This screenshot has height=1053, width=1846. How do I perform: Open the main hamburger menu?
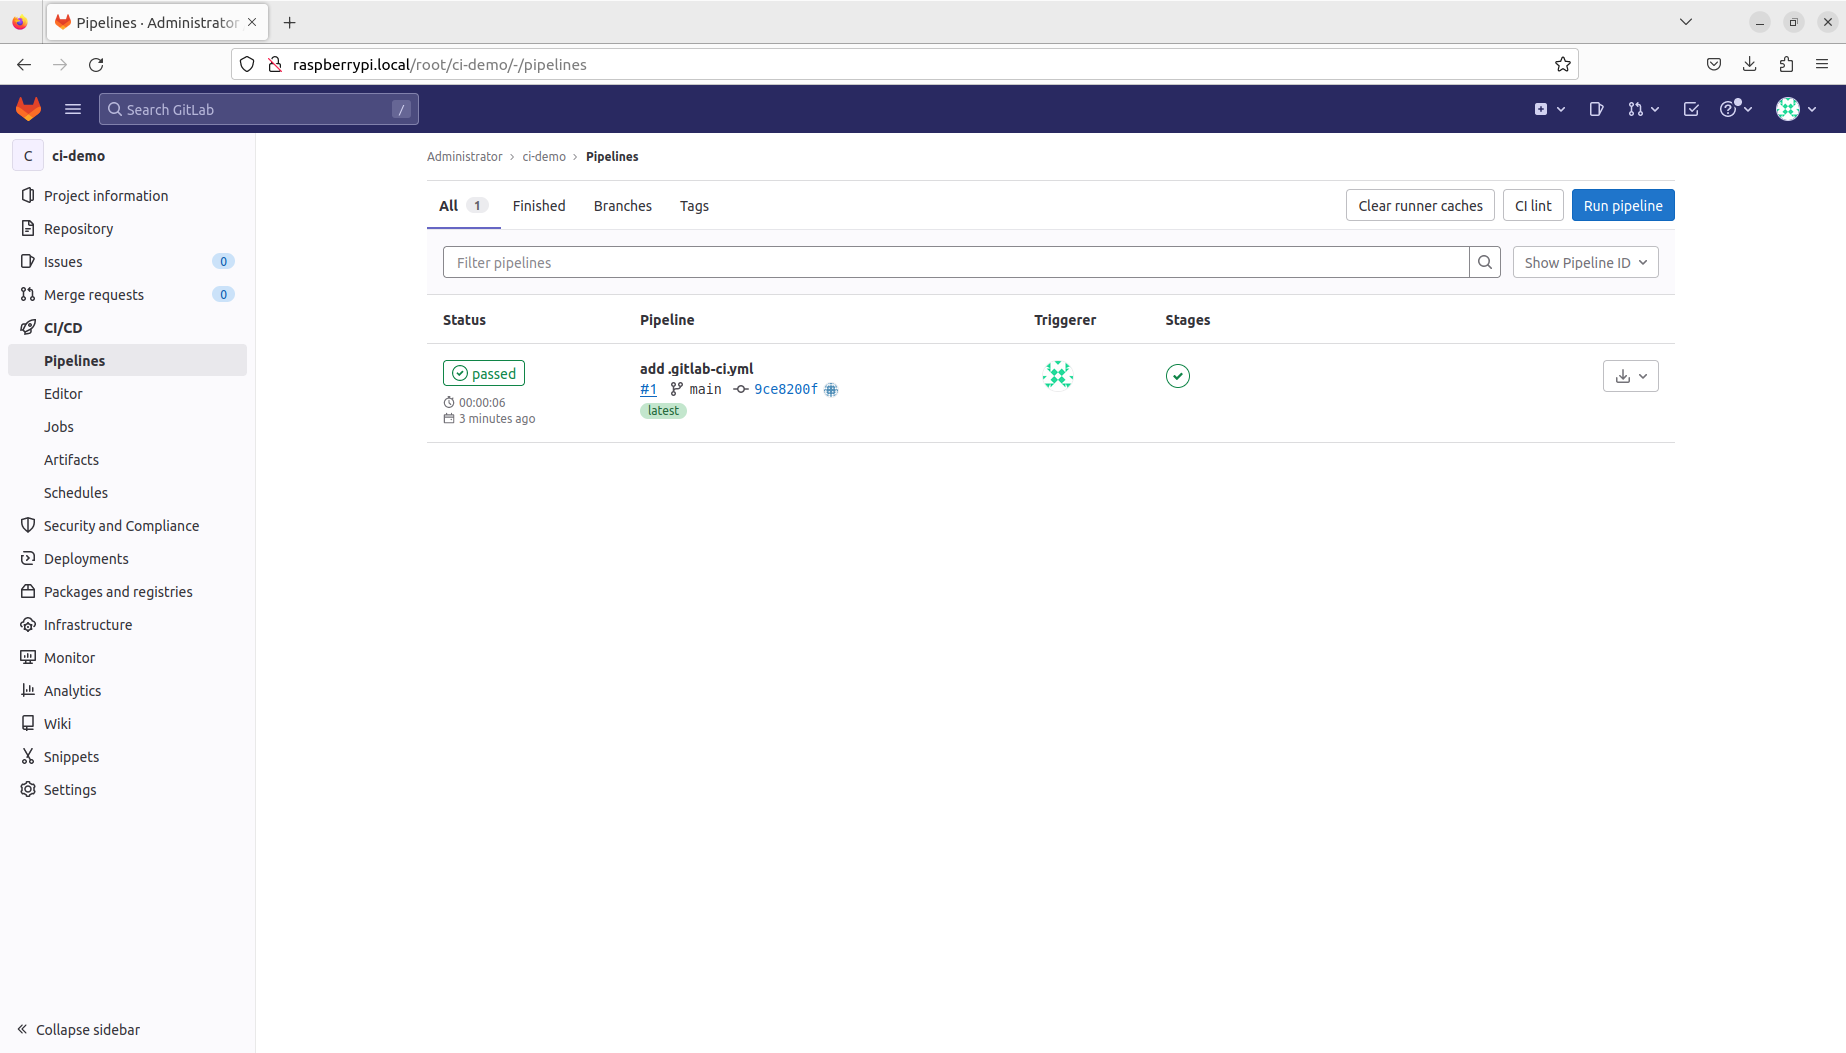tap(73, 109)
